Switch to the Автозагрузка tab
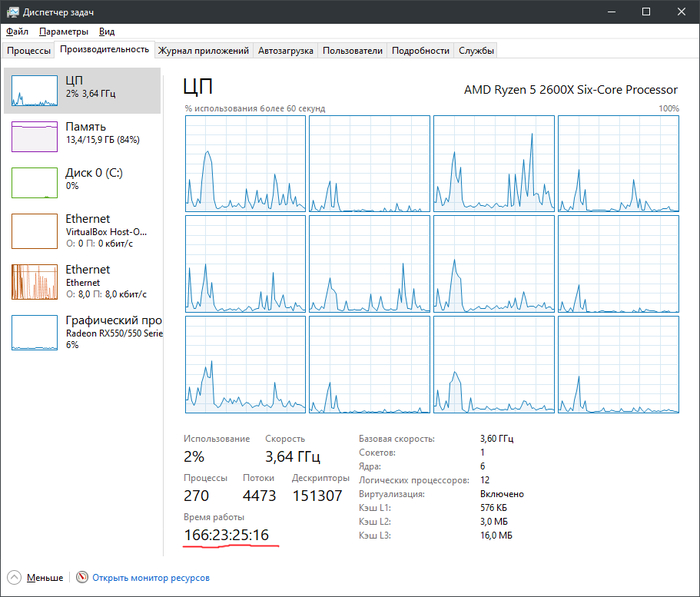The height and width of the screenshot is (597, 700). point(286,50)
